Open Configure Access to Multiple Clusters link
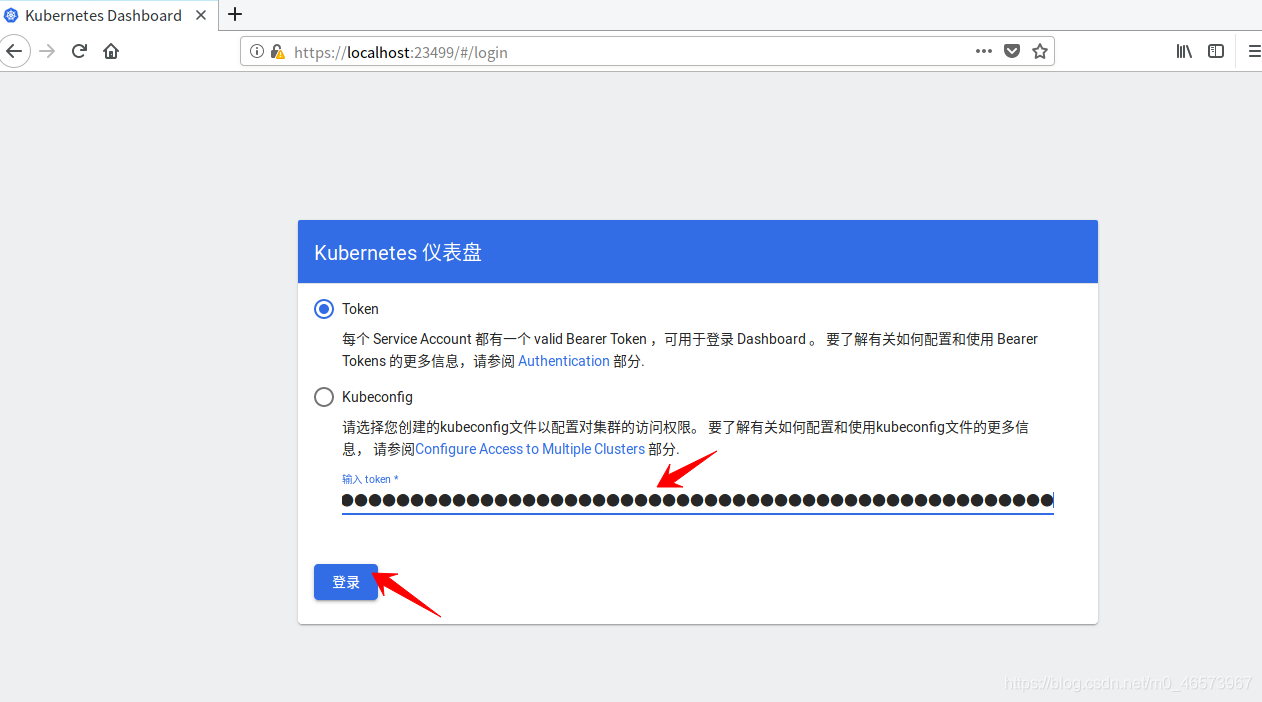The image size is (1262, 702). tap(530, 449)
